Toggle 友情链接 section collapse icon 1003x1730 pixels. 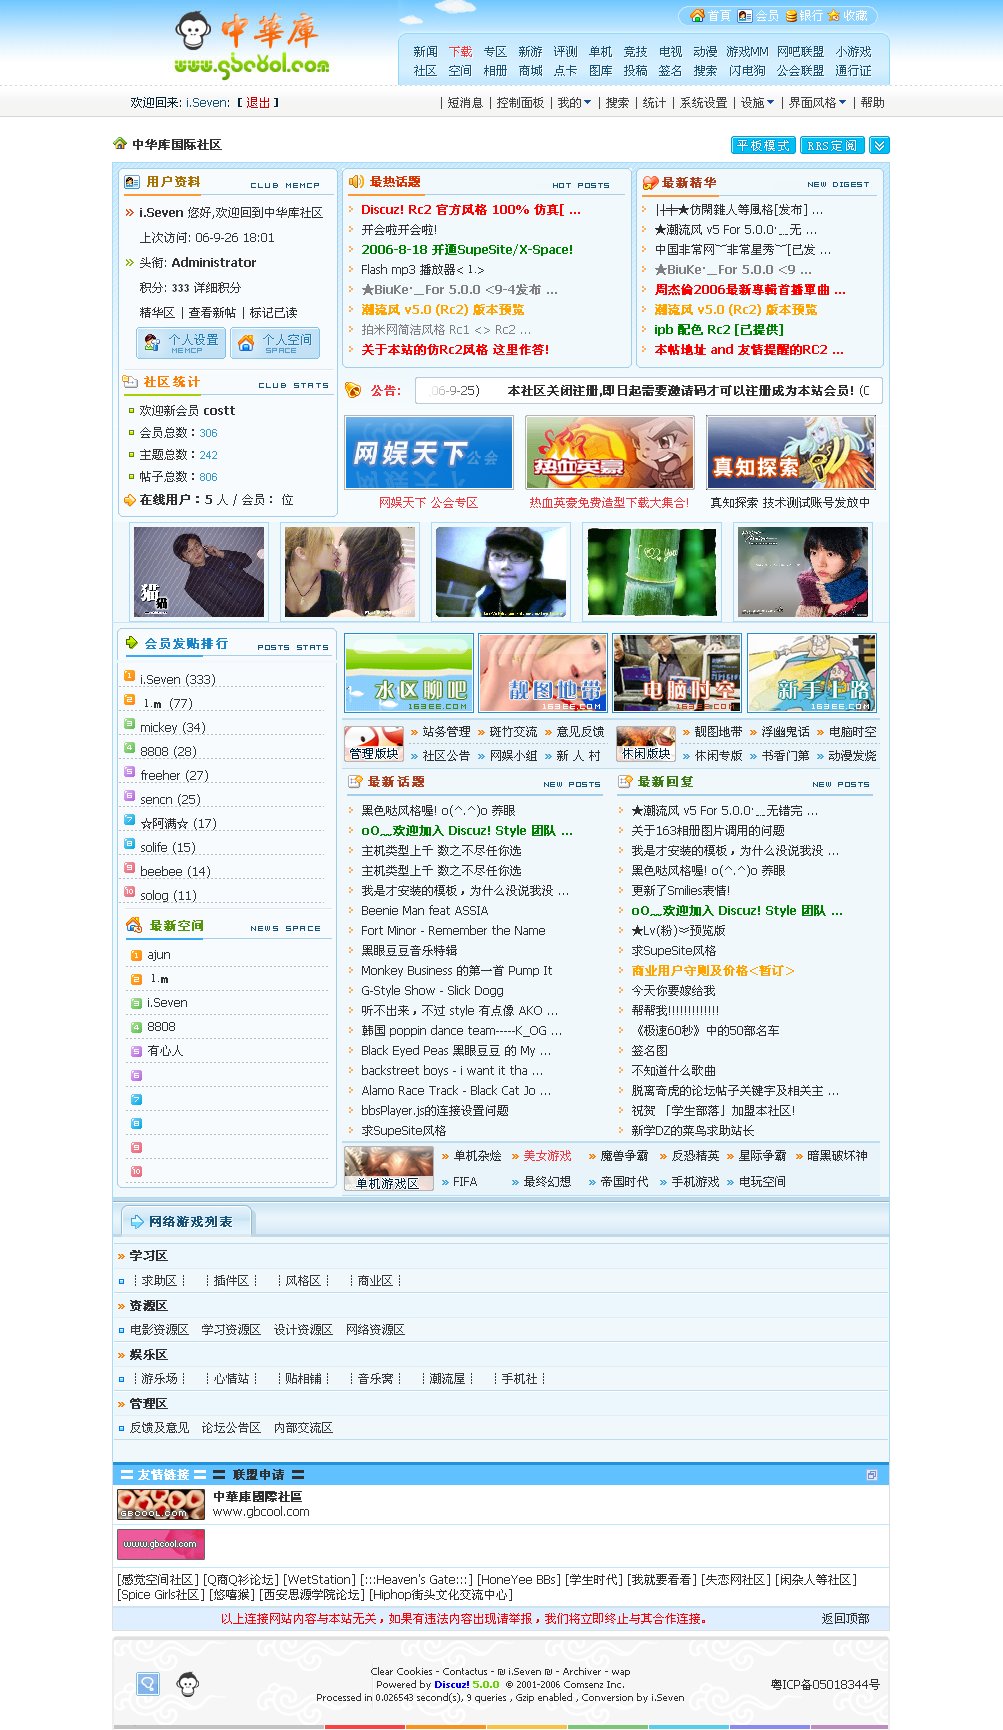tap(871, 1475)
